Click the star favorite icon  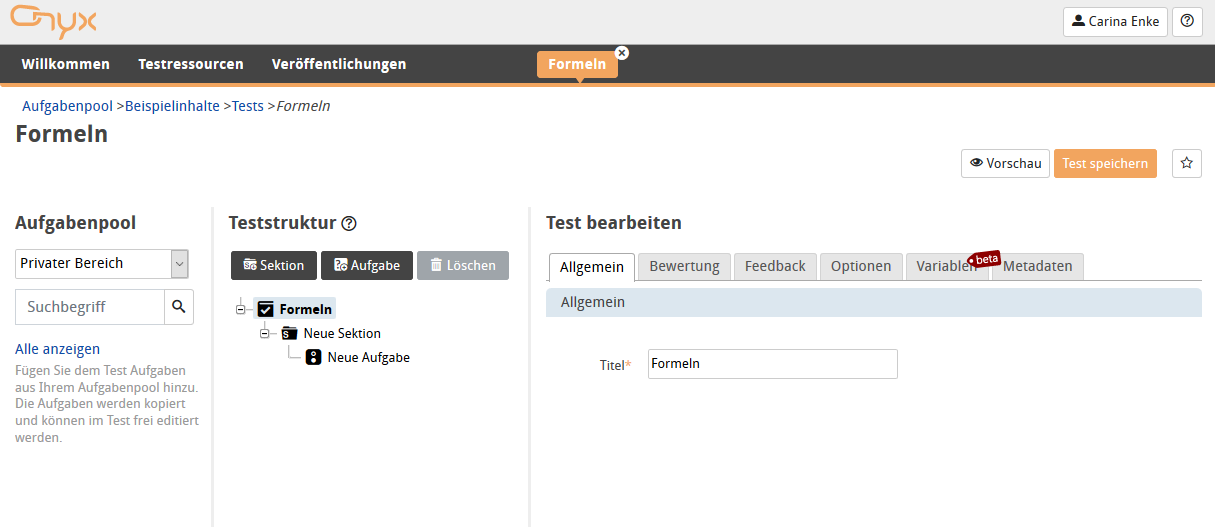[1187, 163]
